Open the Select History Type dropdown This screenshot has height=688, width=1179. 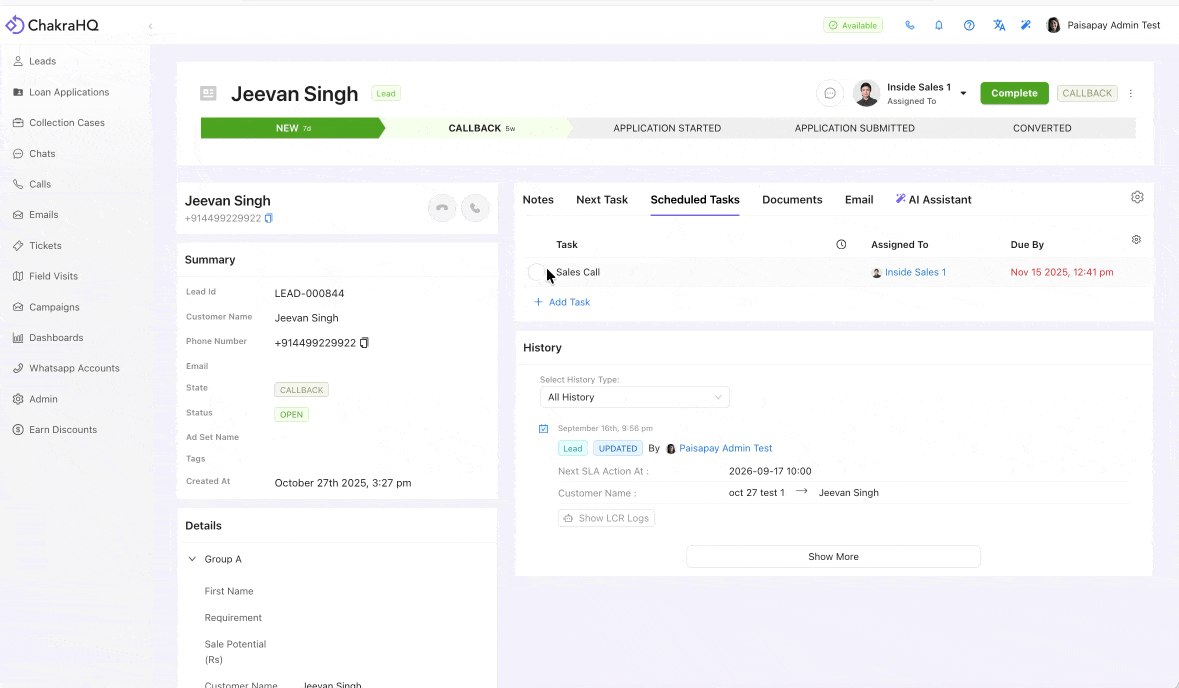634,397
